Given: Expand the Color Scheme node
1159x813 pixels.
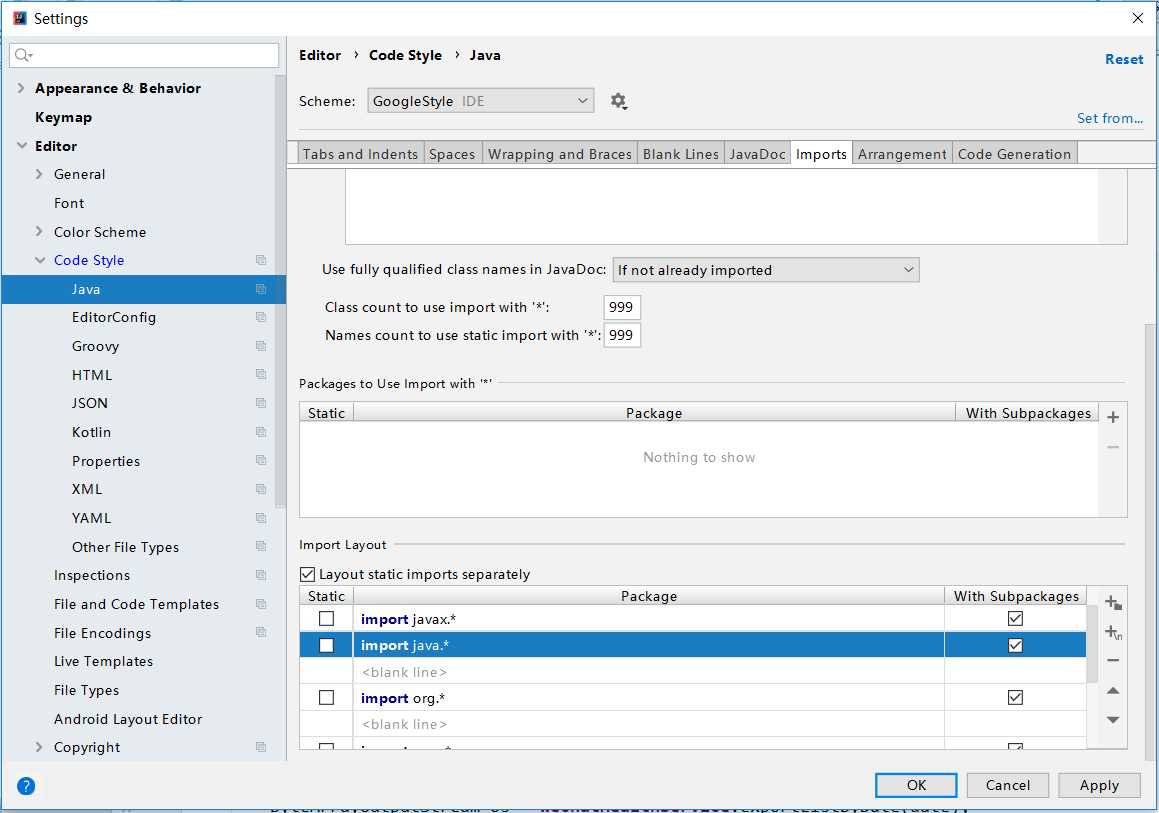Looking at the screenshot, I should point(39,231).
